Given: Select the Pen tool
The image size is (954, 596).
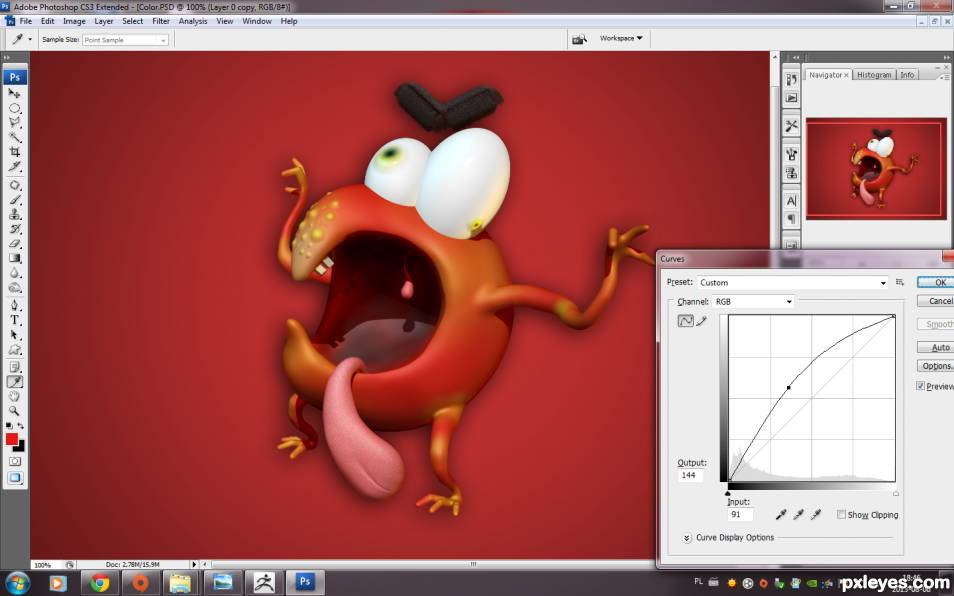Looking at the screenshot, I should (x=14, y=305).
